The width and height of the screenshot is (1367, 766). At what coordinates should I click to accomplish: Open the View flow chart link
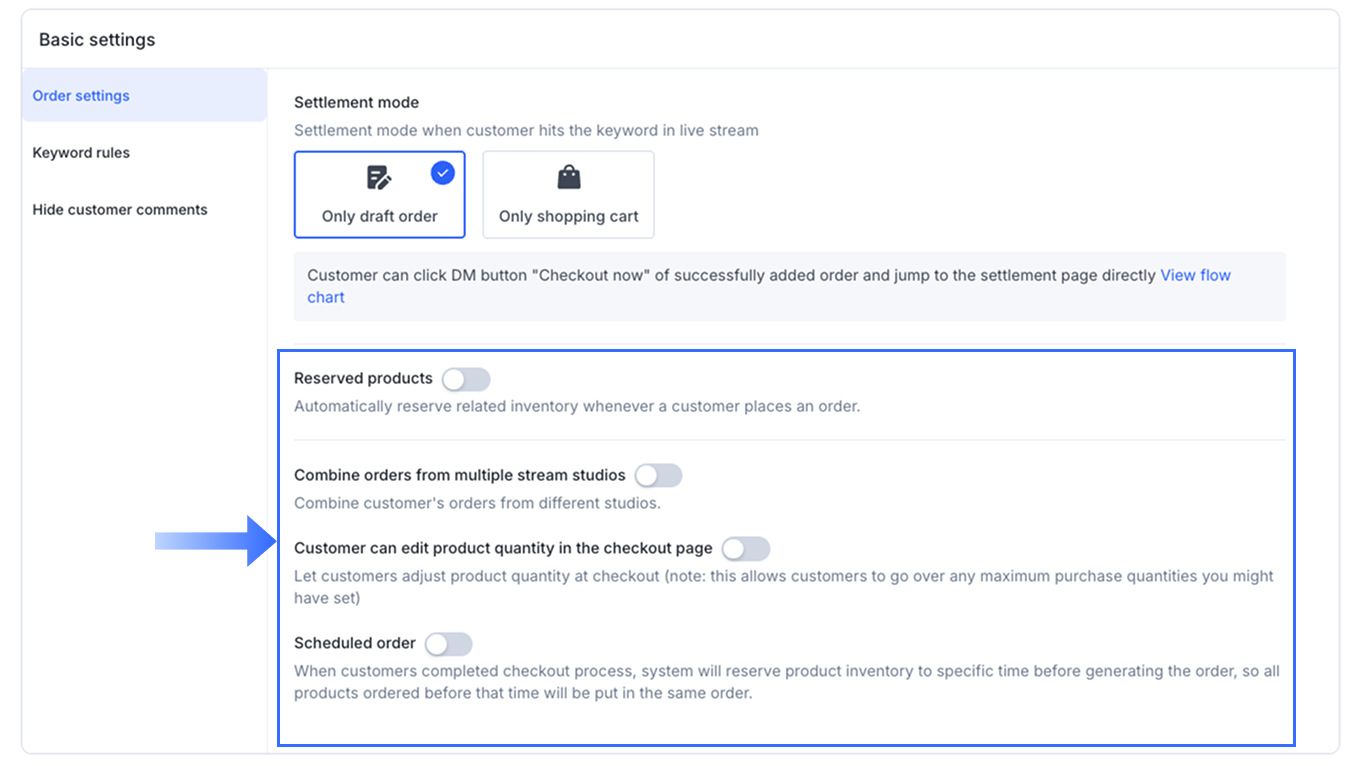1195,275
